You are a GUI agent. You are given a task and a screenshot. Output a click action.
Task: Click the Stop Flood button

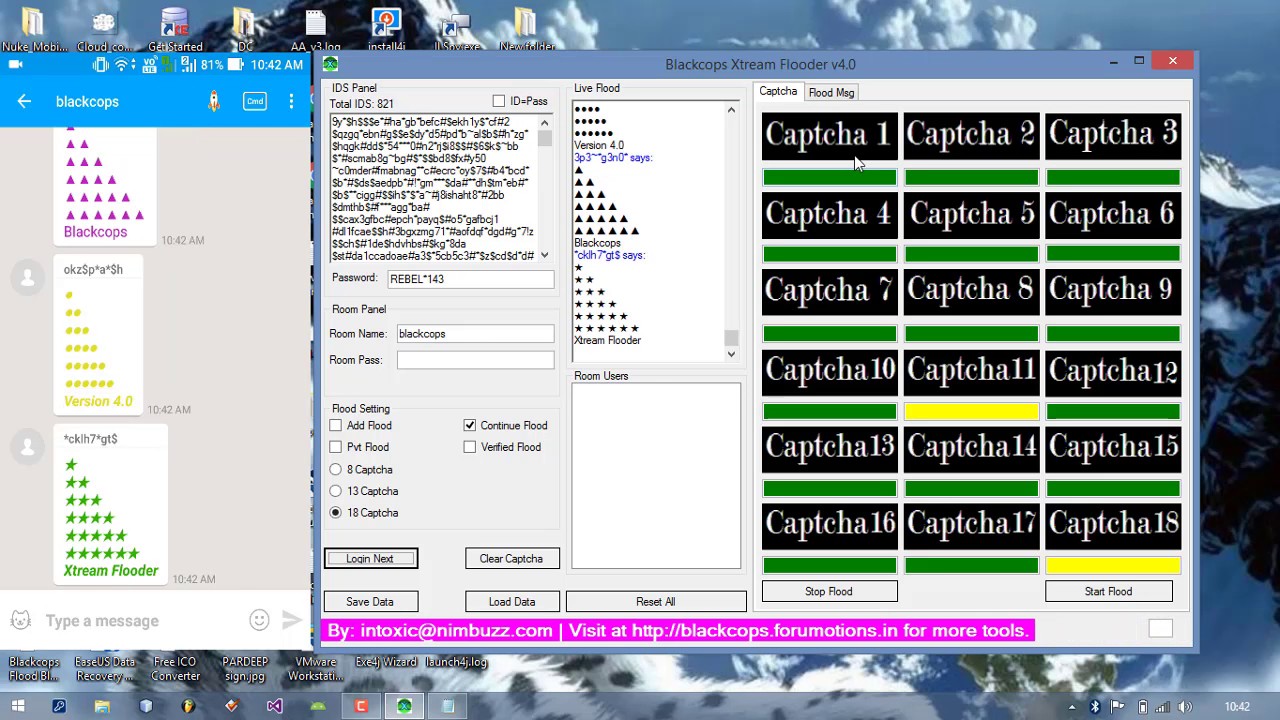click(x=829, y=591)
